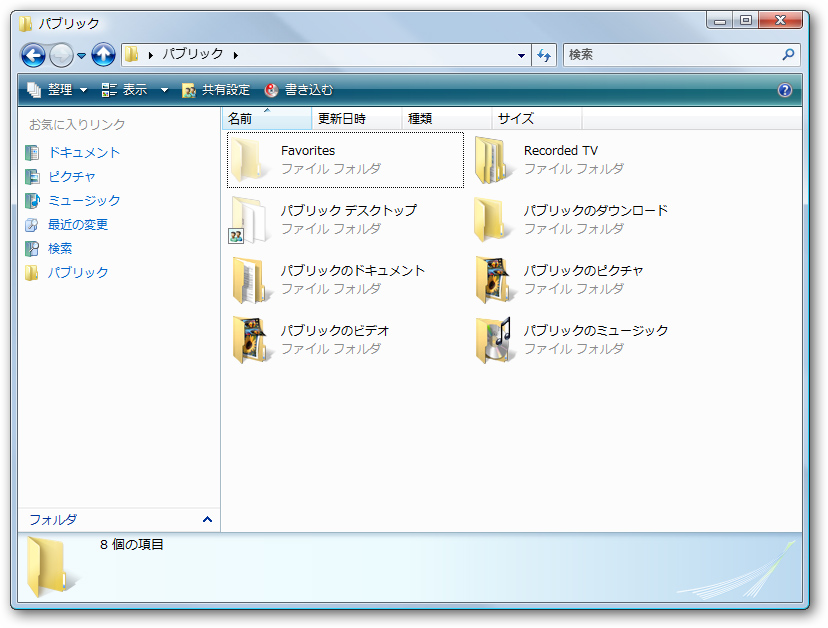828x628 pixels.
Task: Open ドキュメント favorite link
Action: click(84, 153)
